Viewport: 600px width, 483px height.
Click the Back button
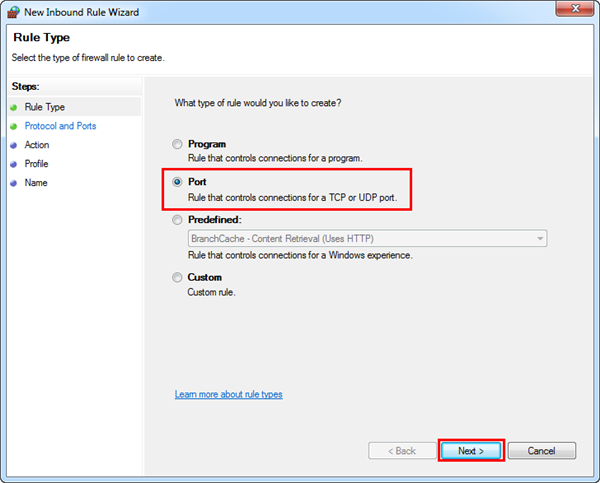click(x=399, y=451)
